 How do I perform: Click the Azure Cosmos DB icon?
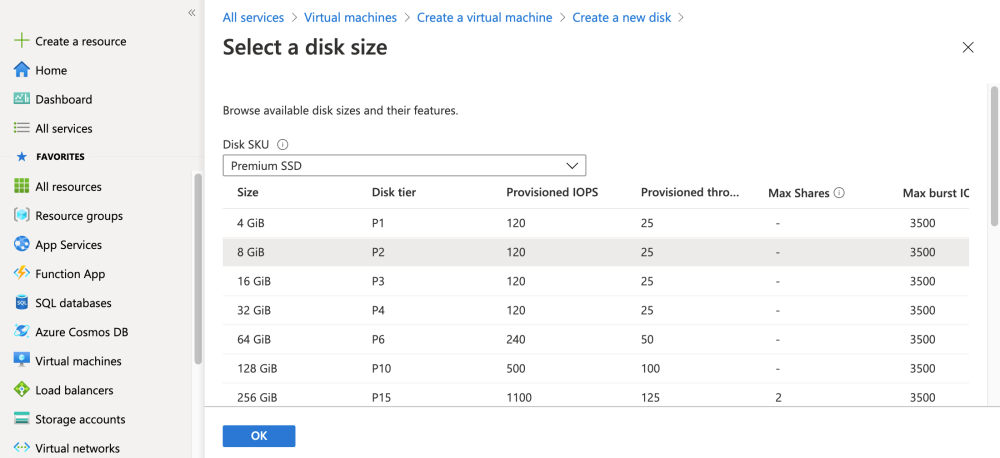22,331
